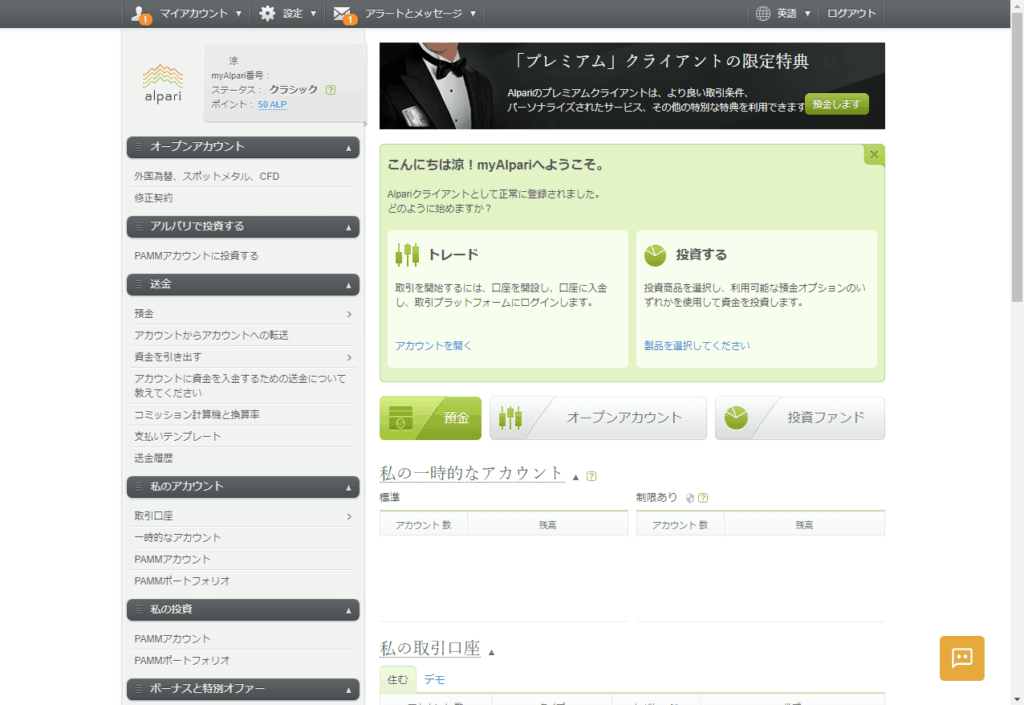Click the pie chart icon in 投資する card
The width and height of the screenshot is (1024, 705).
655,255
